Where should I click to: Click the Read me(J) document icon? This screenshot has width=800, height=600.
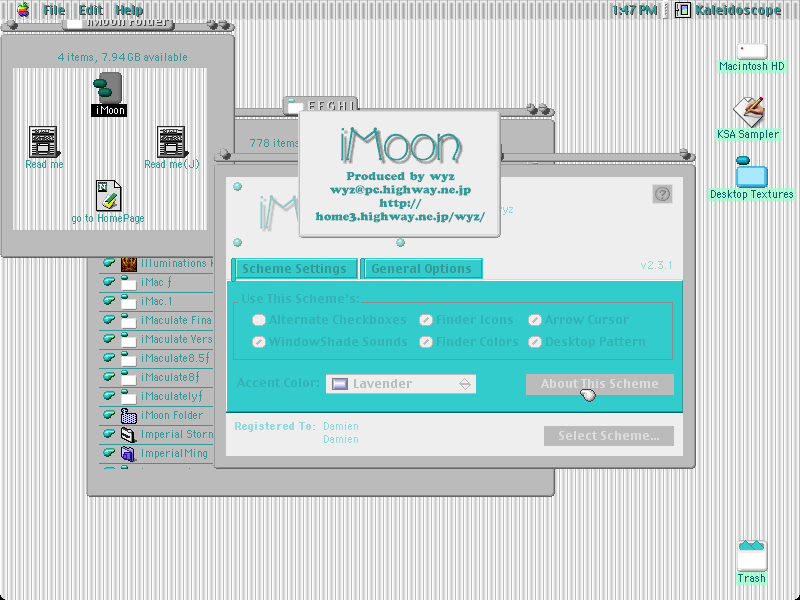click(171, 141)
